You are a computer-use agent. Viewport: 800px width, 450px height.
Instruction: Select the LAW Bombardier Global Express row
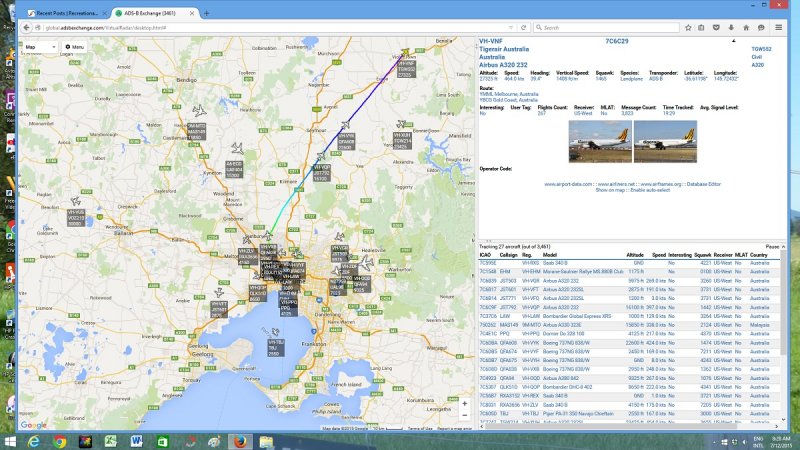click(629, 316)
